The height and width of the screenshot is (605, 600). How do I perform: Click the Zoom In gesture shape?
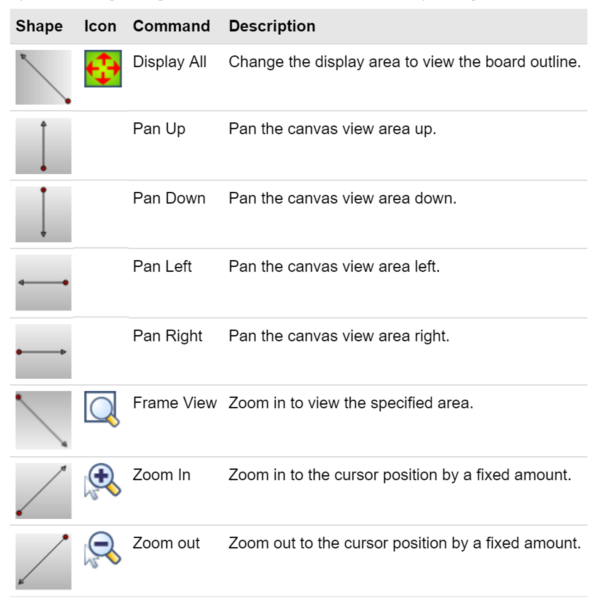43,491
